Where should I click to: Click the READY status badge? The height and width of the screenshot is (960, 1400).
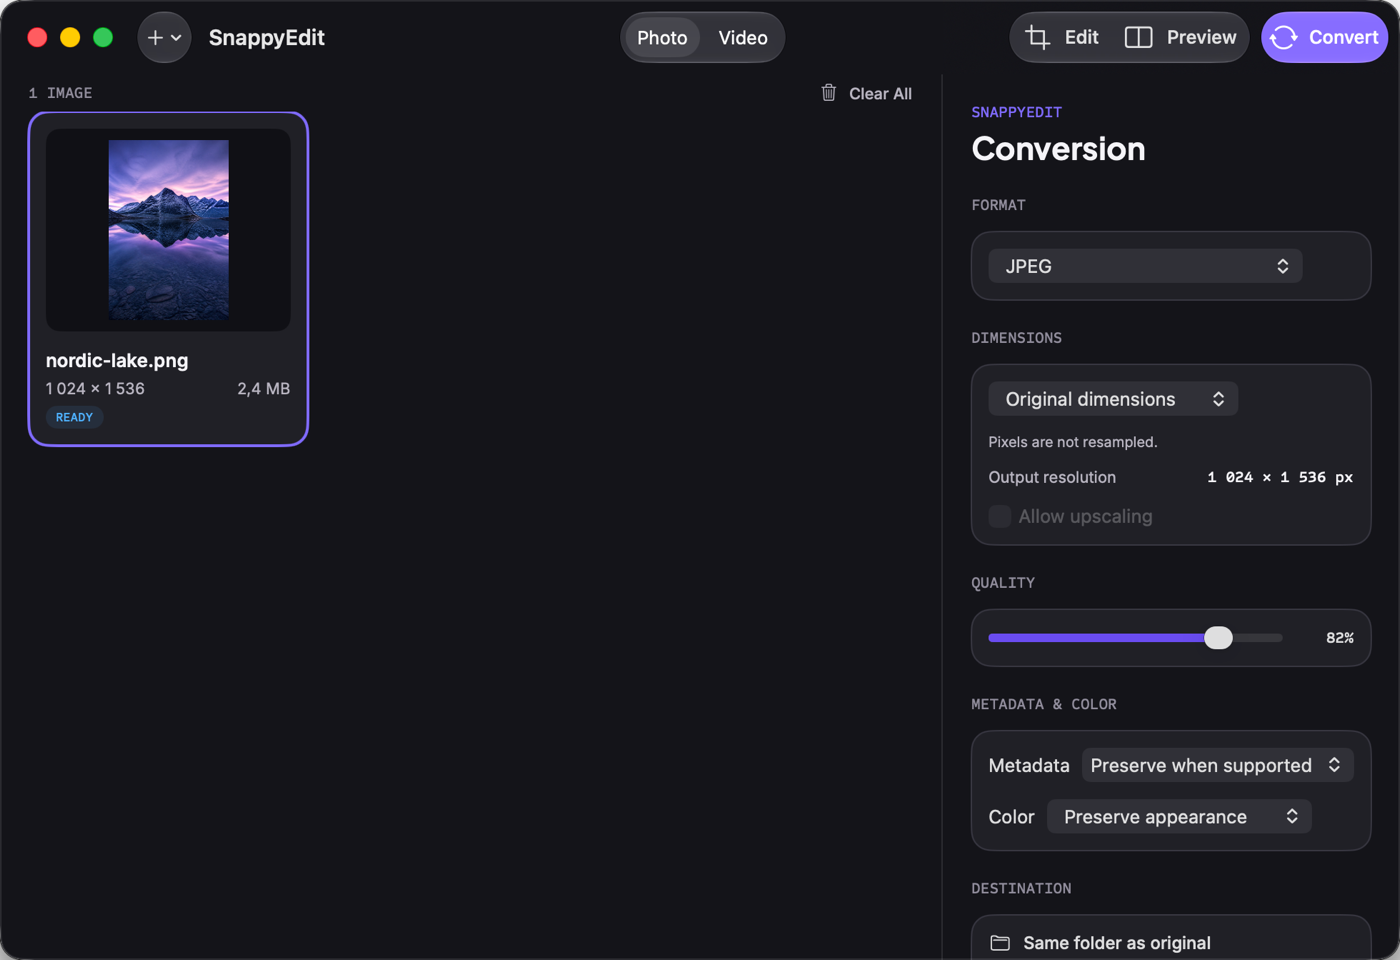pyautogui.click(x=74, y=417)
